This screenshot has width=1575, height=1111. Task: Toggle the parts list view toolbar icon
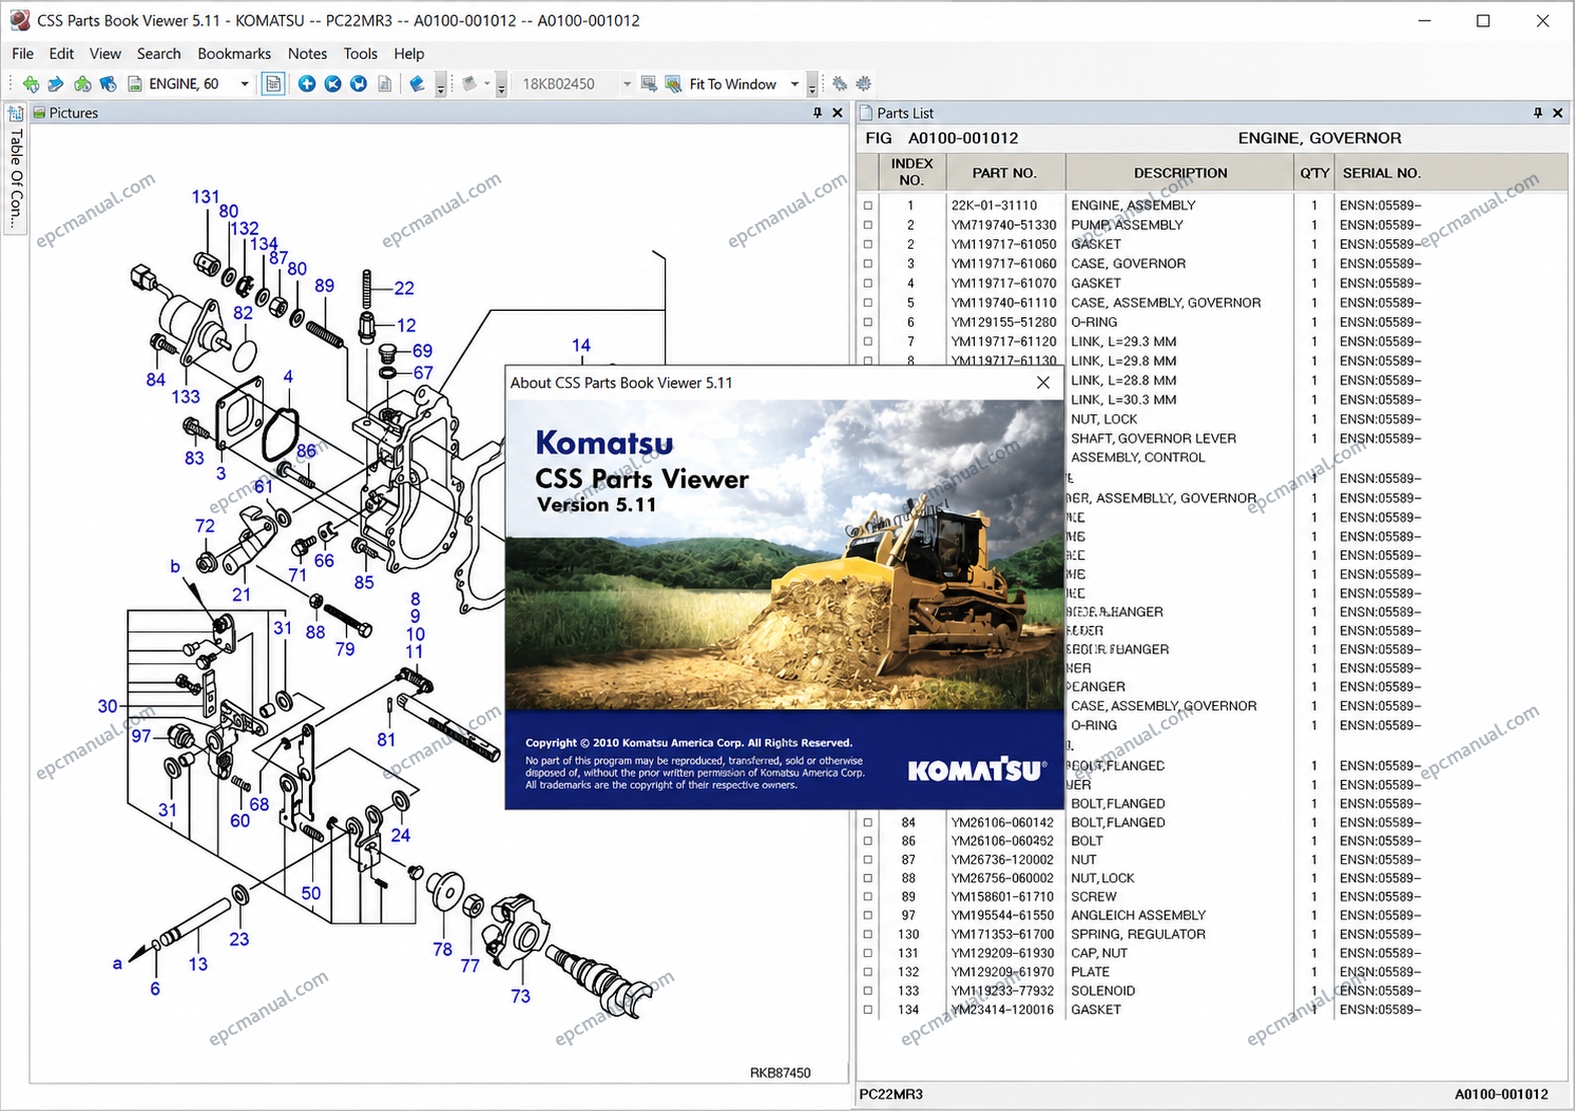pyautogui.click(x=273, y=84)
